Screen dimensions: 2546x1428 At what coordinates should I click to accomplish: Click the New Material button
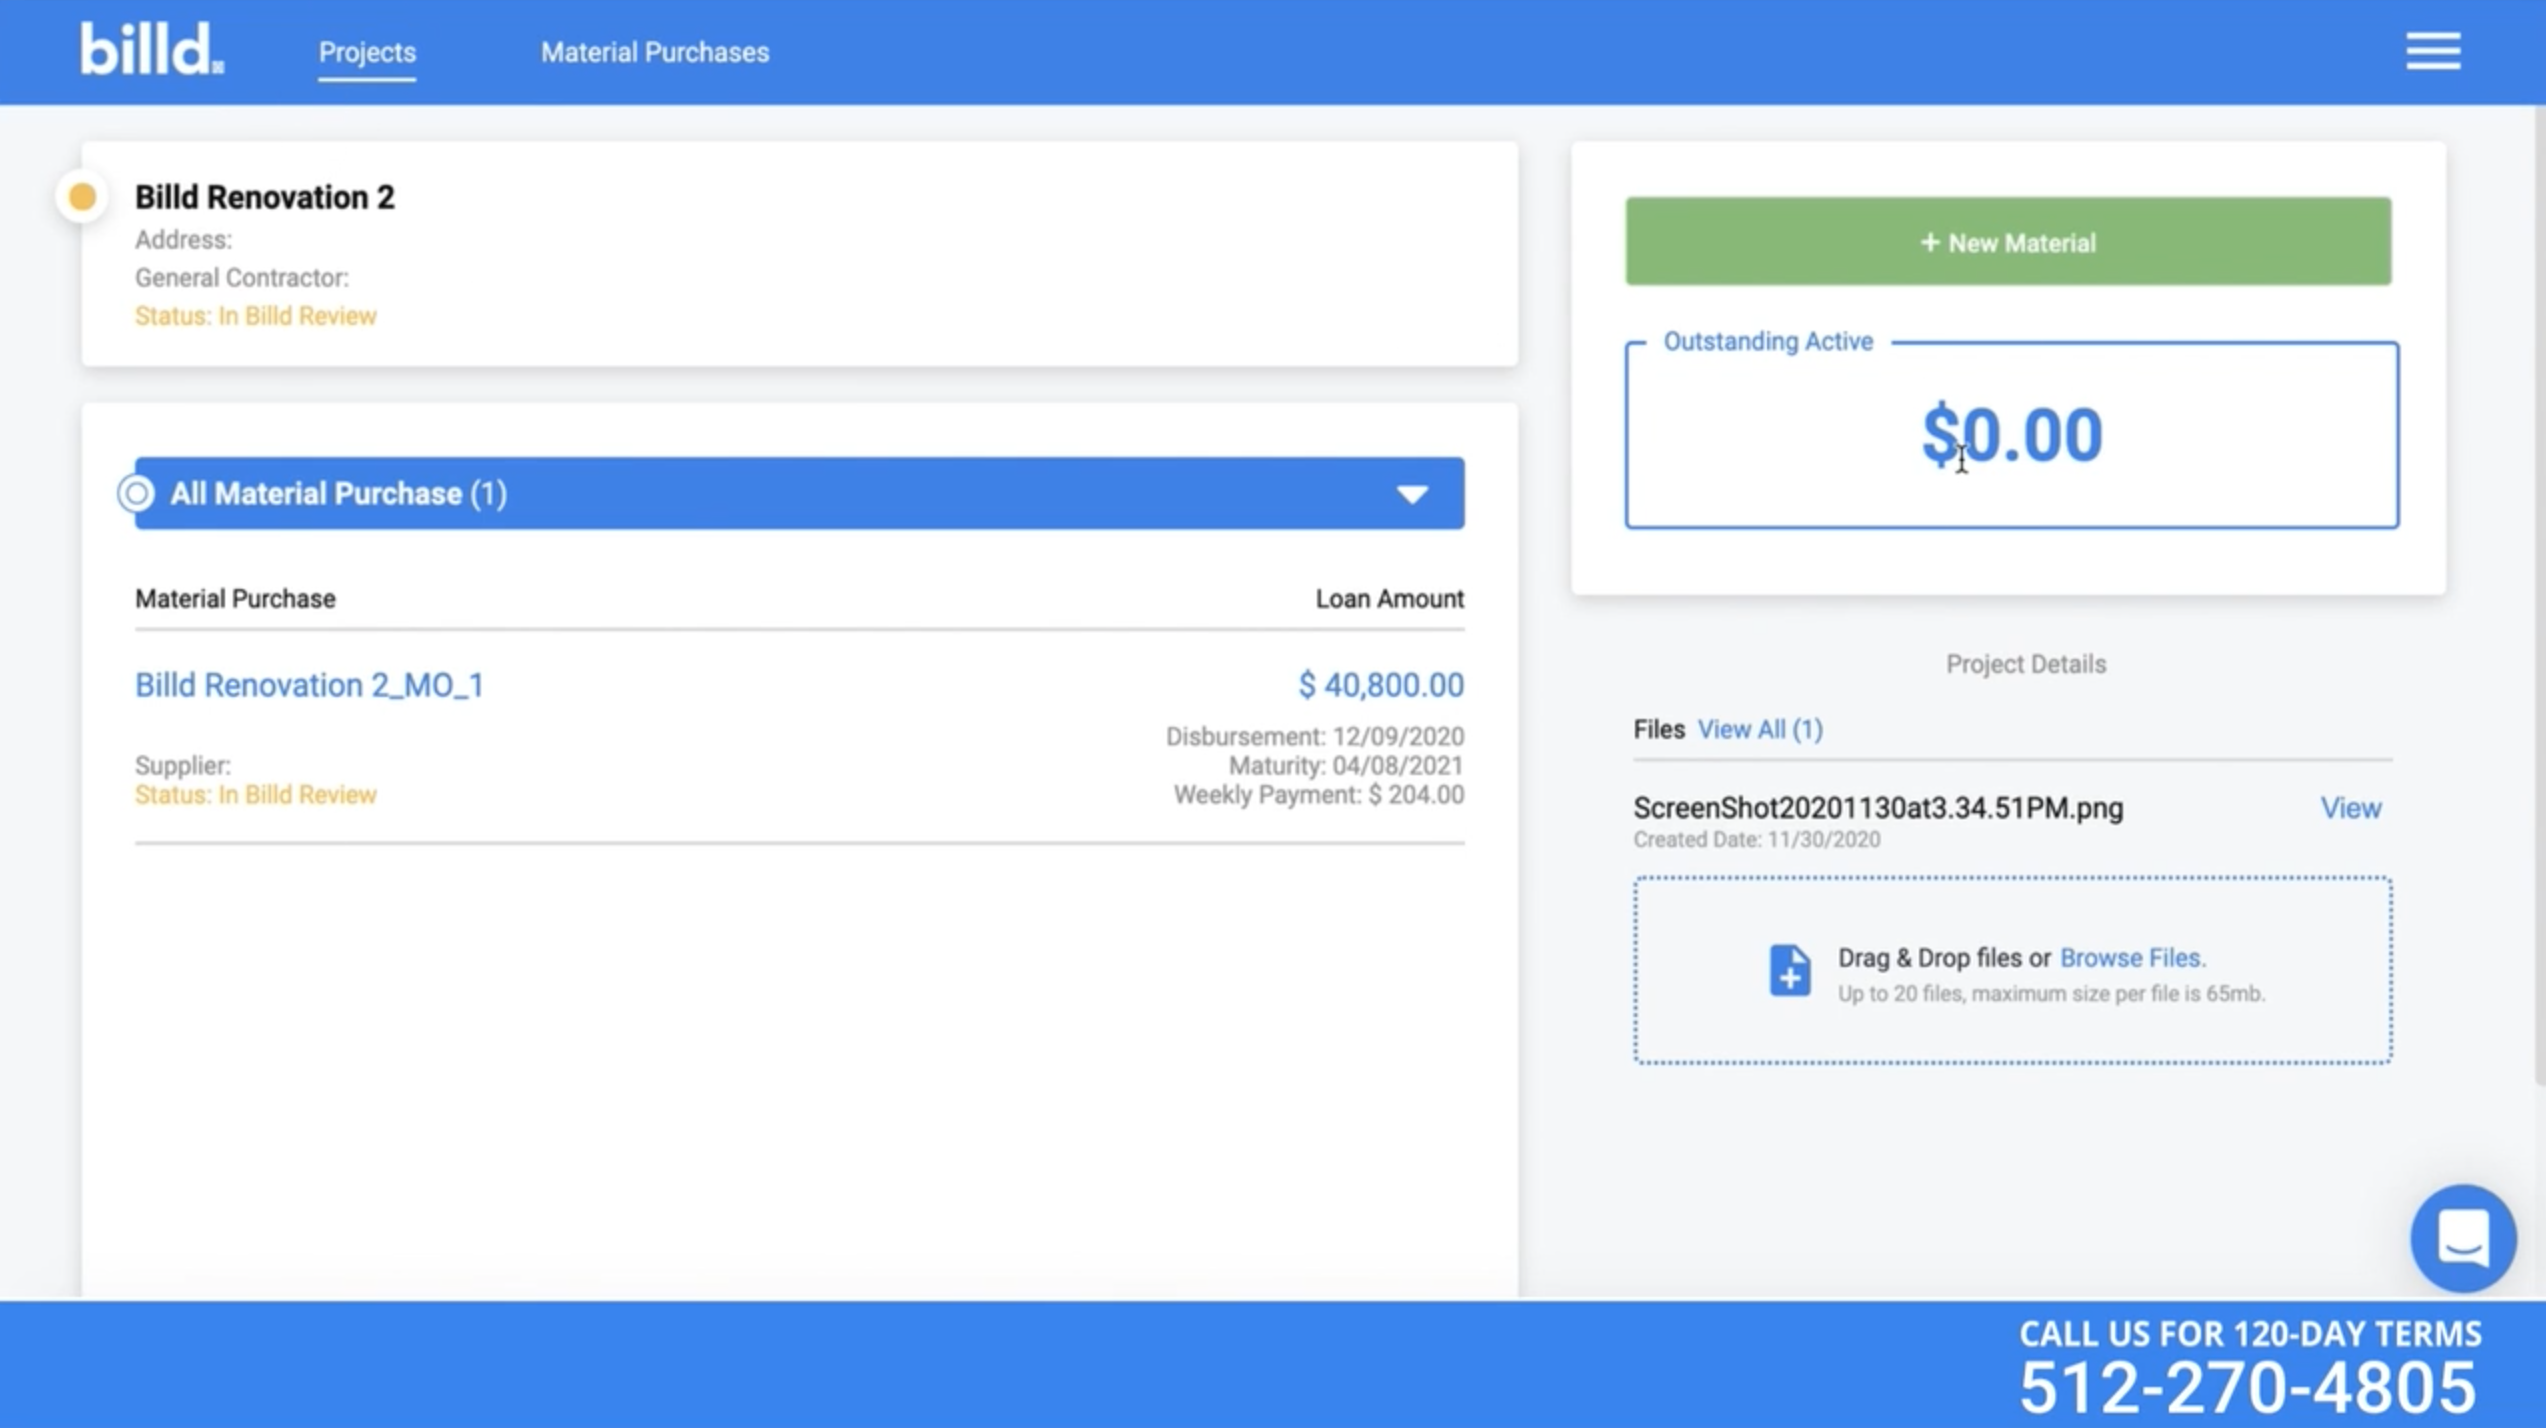point(2008,242)
